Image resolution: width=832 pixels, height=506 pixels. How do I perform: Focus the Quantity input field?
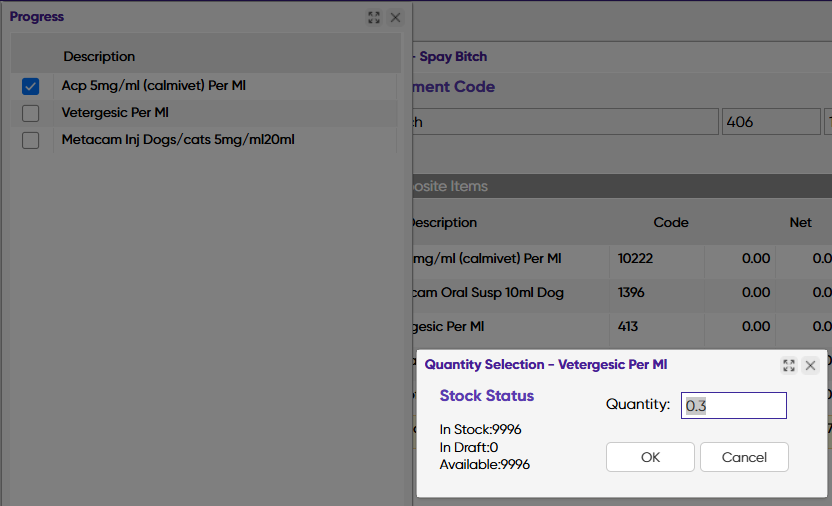point(734,406)
